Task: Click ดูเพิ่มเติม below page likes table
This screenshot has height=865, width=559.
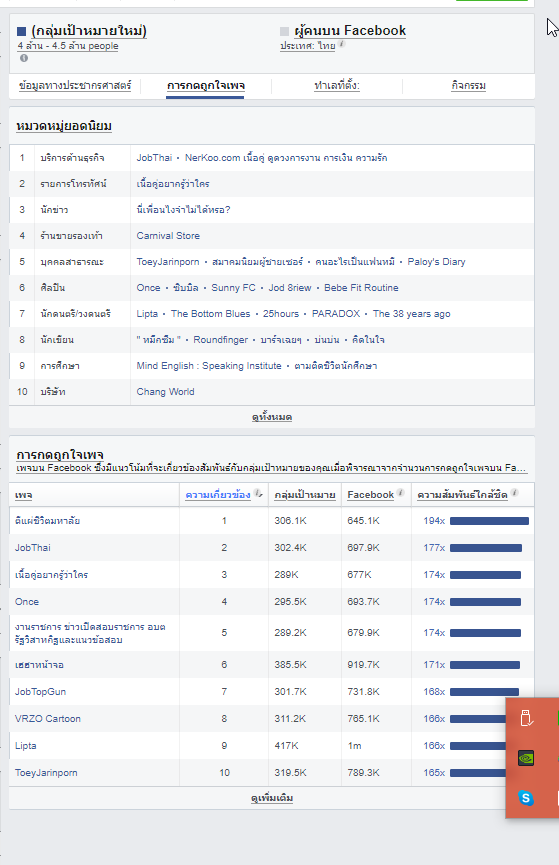Action: pyautogui.click(x=271, y=798)
